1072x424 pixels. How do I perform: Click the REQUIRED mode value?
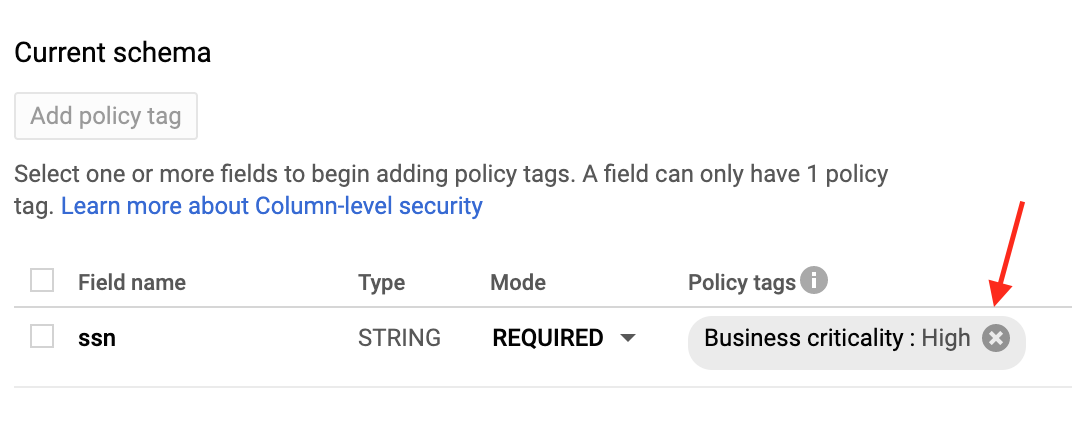coord(547,338)
